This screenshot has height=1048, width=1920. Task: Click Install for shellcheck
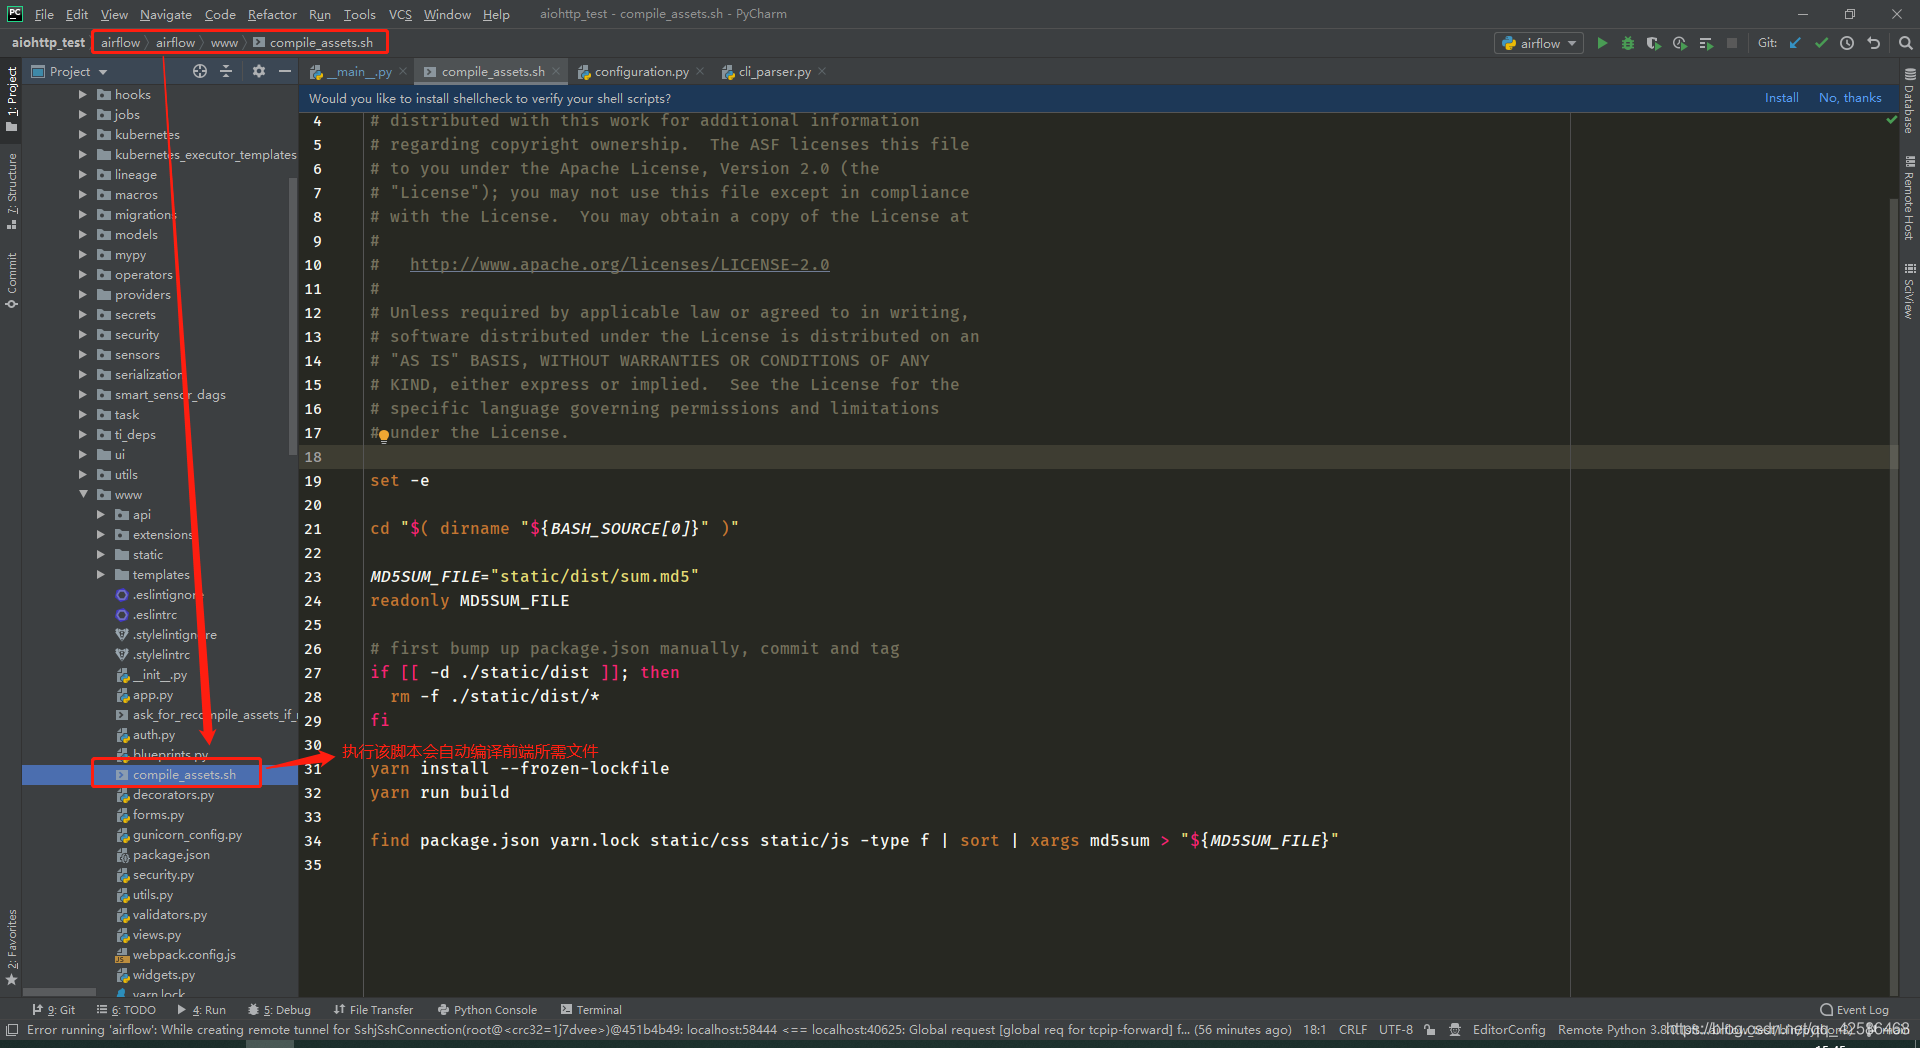(x=1781, y=98)
